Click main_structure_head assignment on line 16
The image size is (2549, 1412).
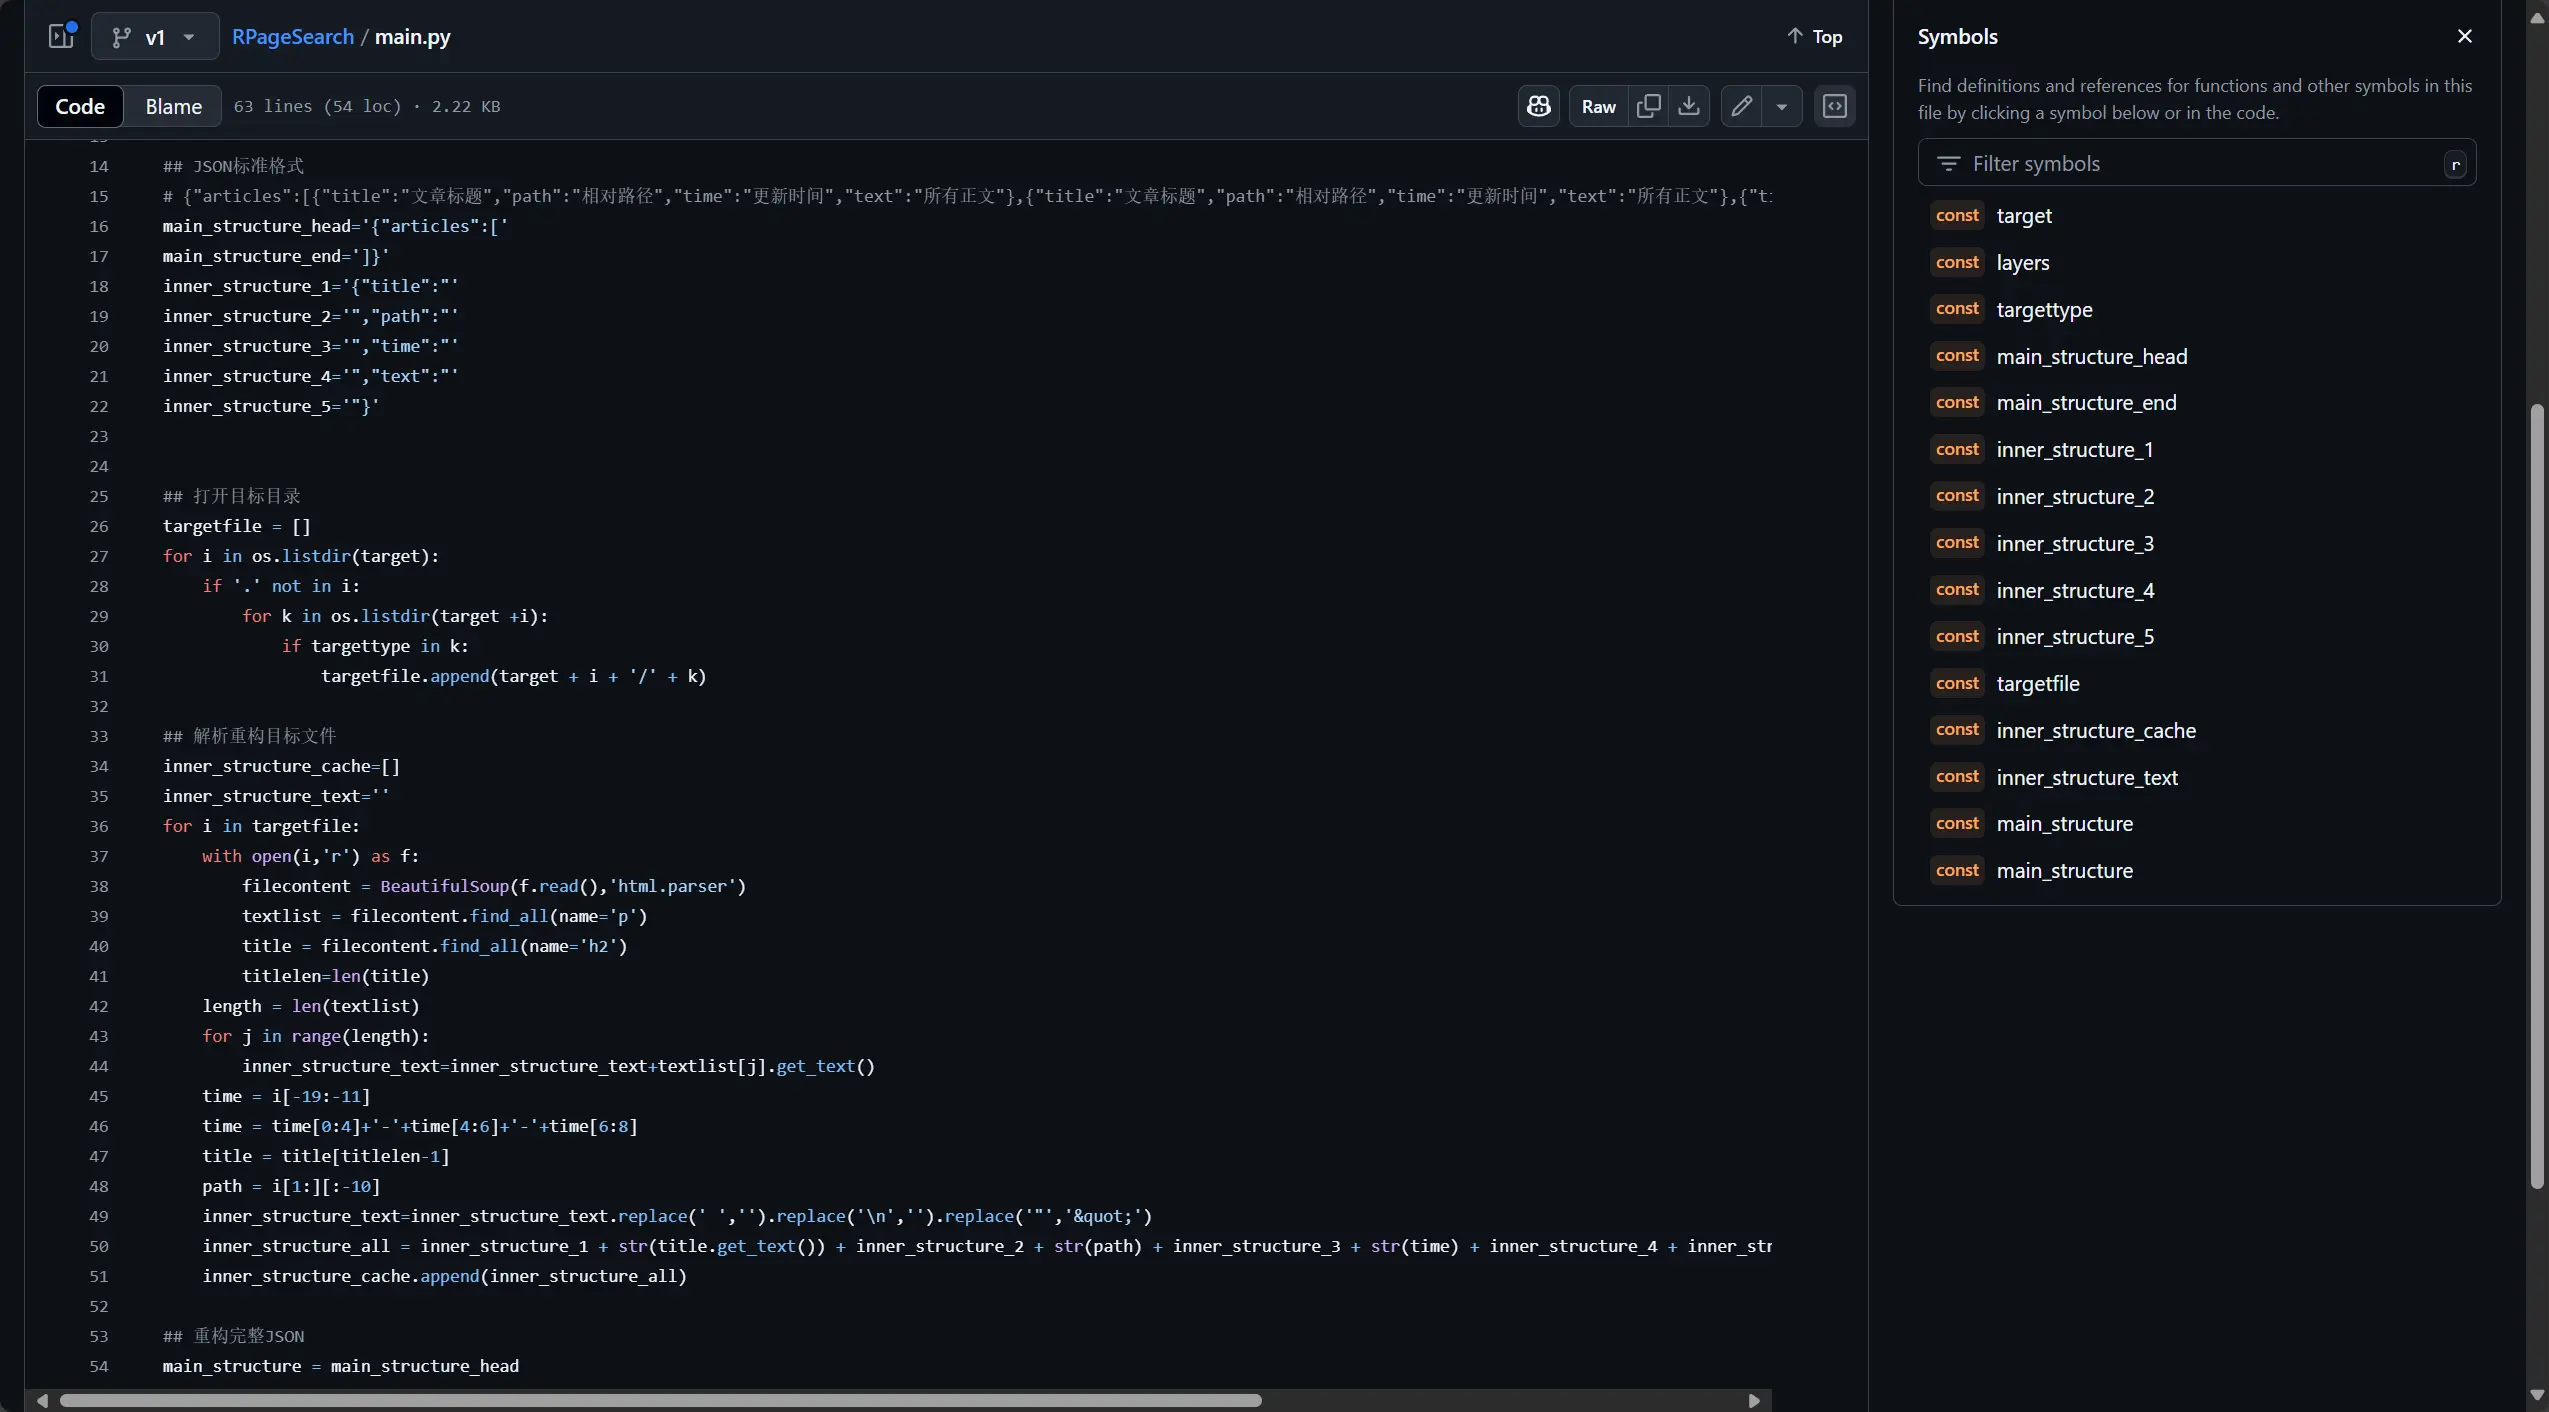pos(256,226)
